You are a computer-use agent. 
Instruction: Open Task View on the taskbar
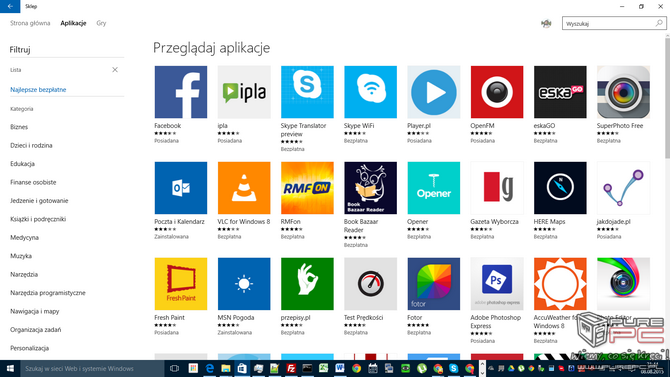tap(174, 368)
